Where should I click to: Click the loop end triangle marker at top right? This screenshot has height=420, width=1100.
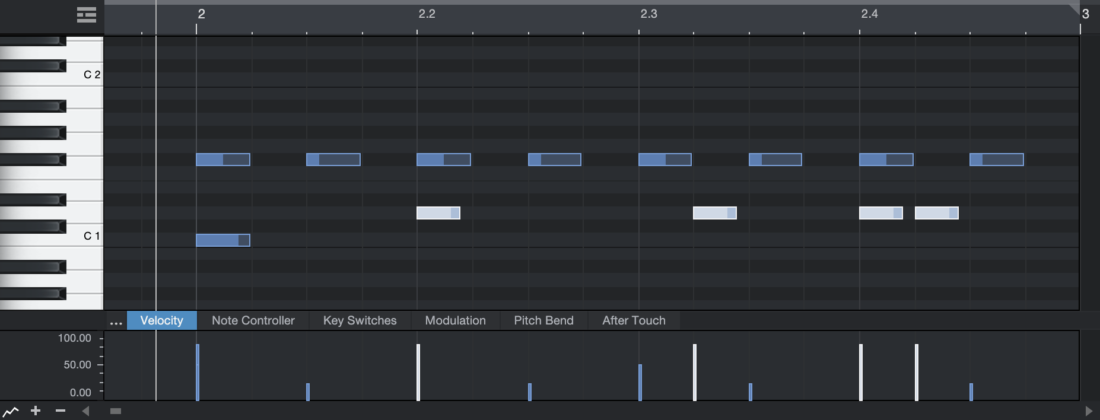[x=1075, y=8]
